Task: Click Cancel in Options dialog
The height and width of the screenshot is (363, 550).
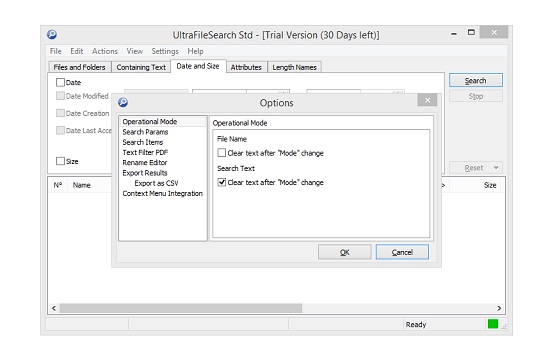Action: [402, 252]
